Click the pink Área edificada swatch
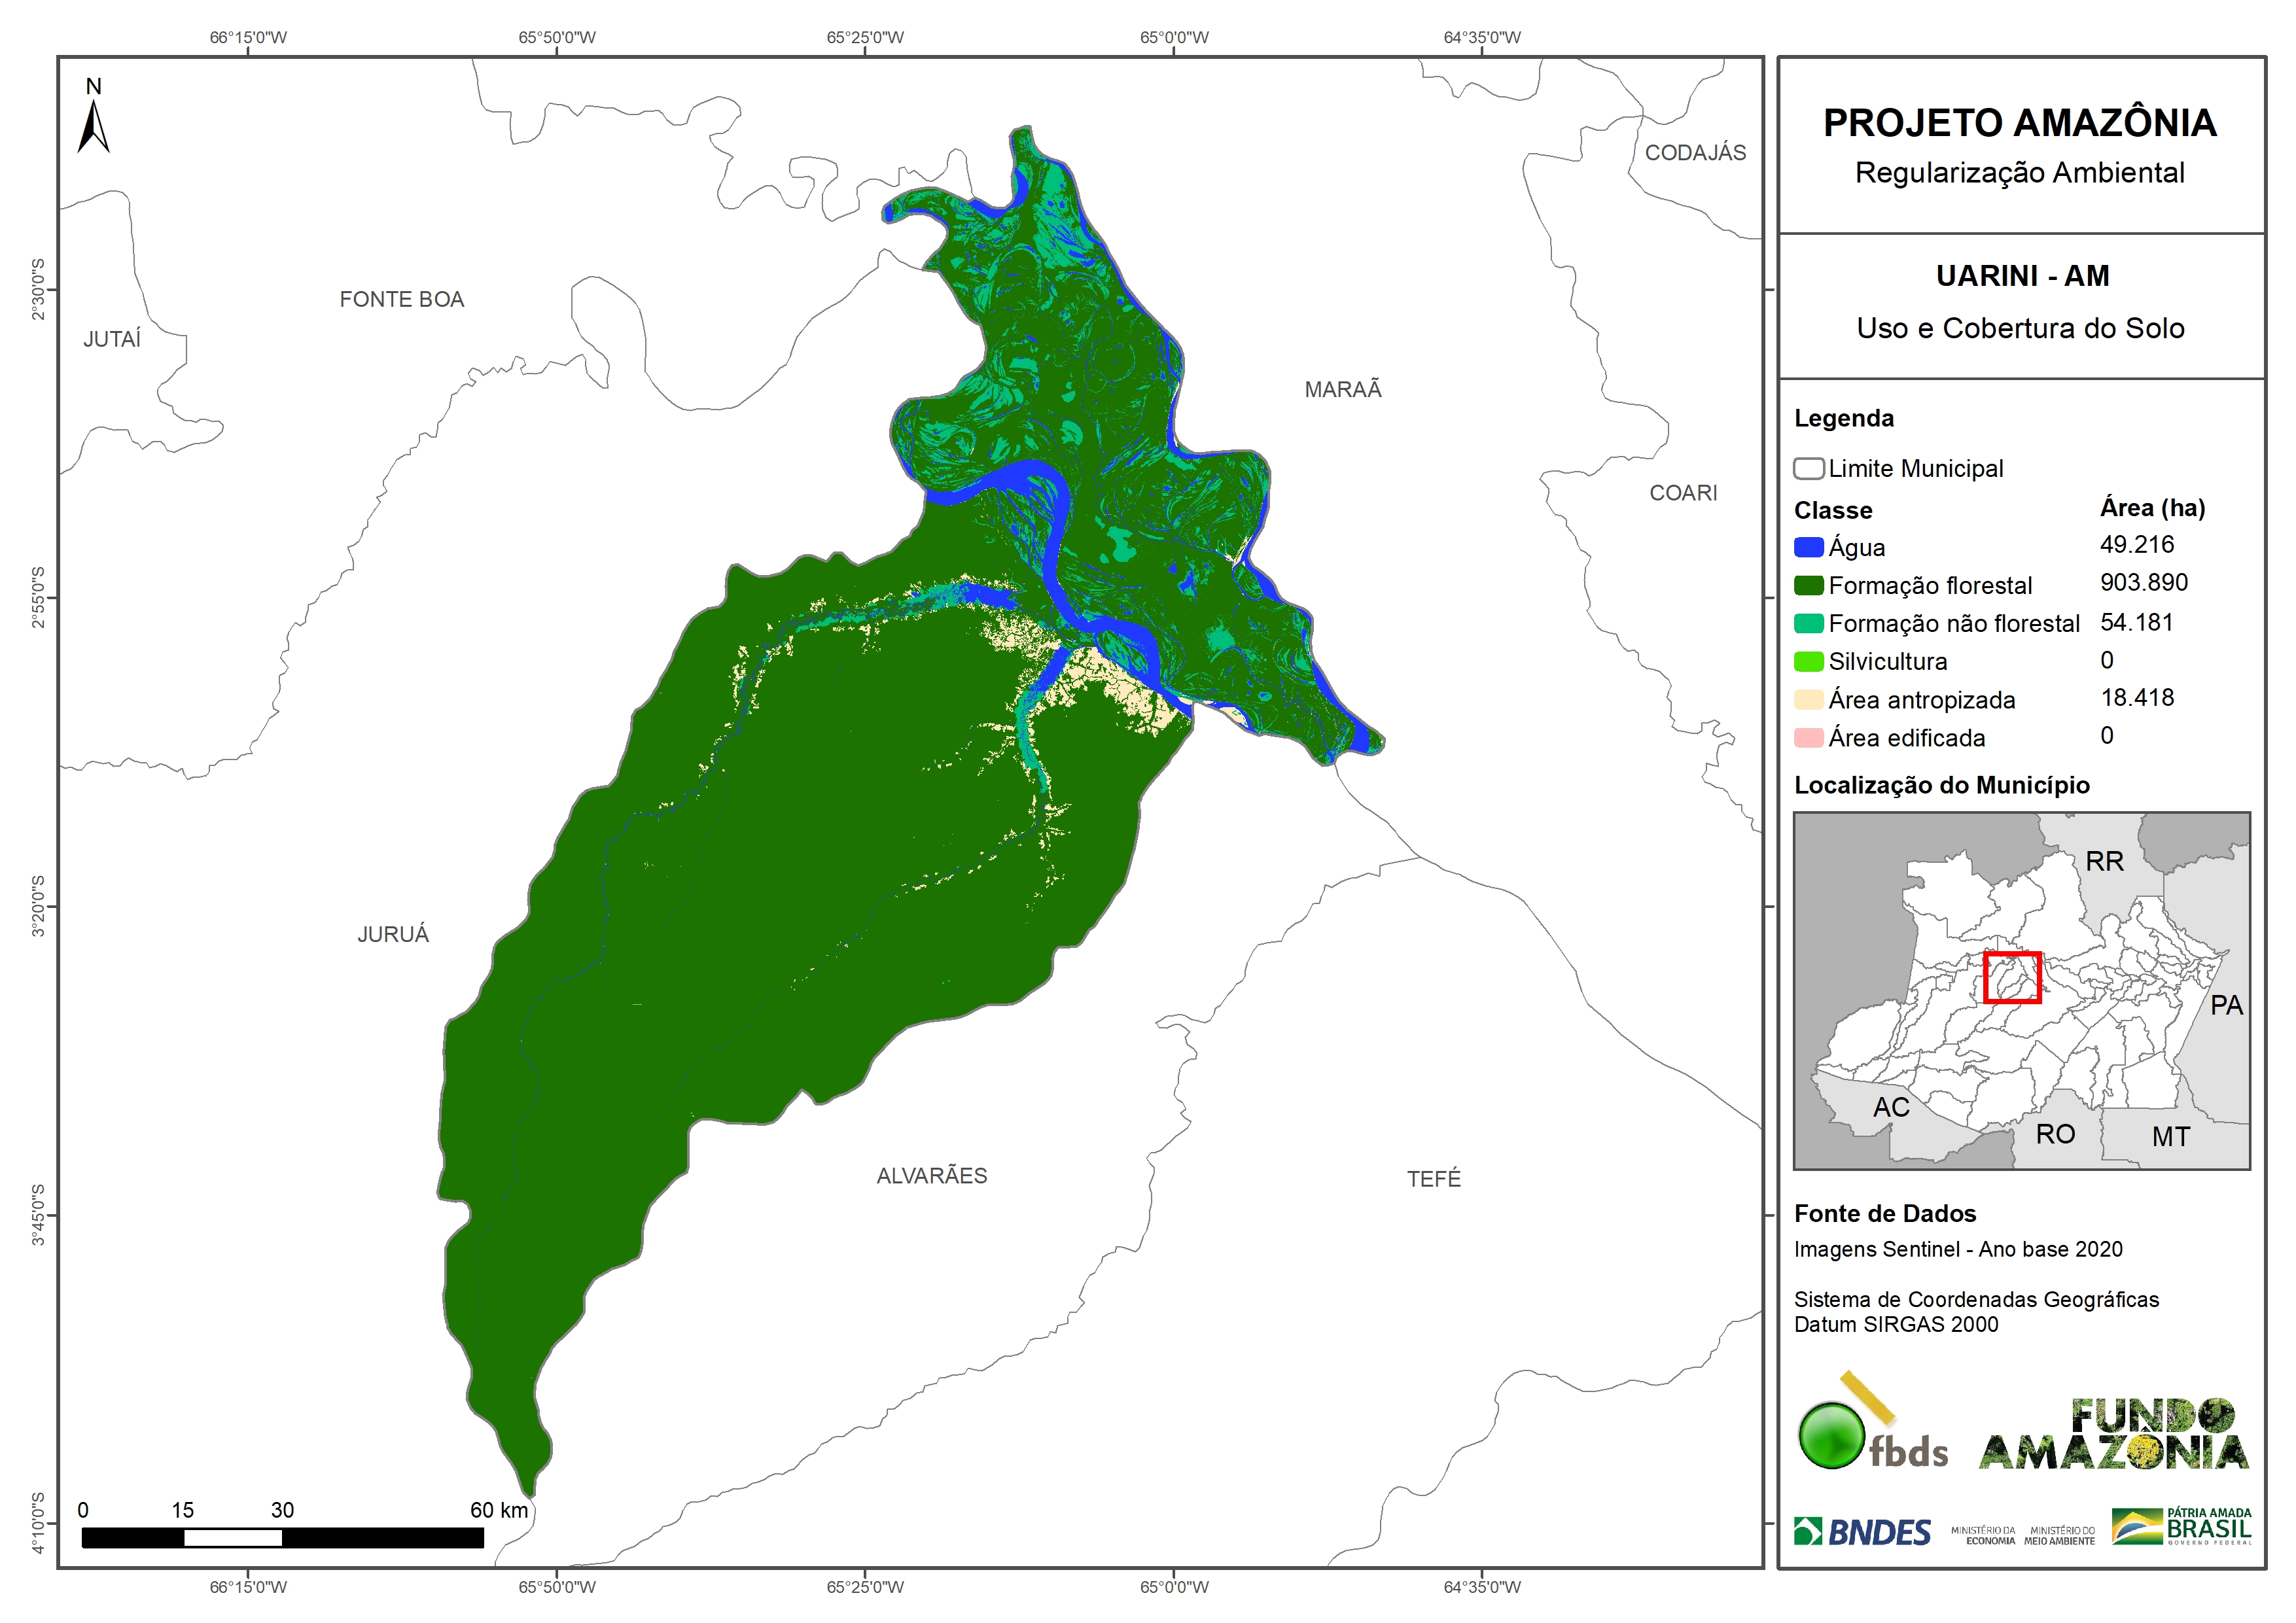 [x=1808, y=738]
